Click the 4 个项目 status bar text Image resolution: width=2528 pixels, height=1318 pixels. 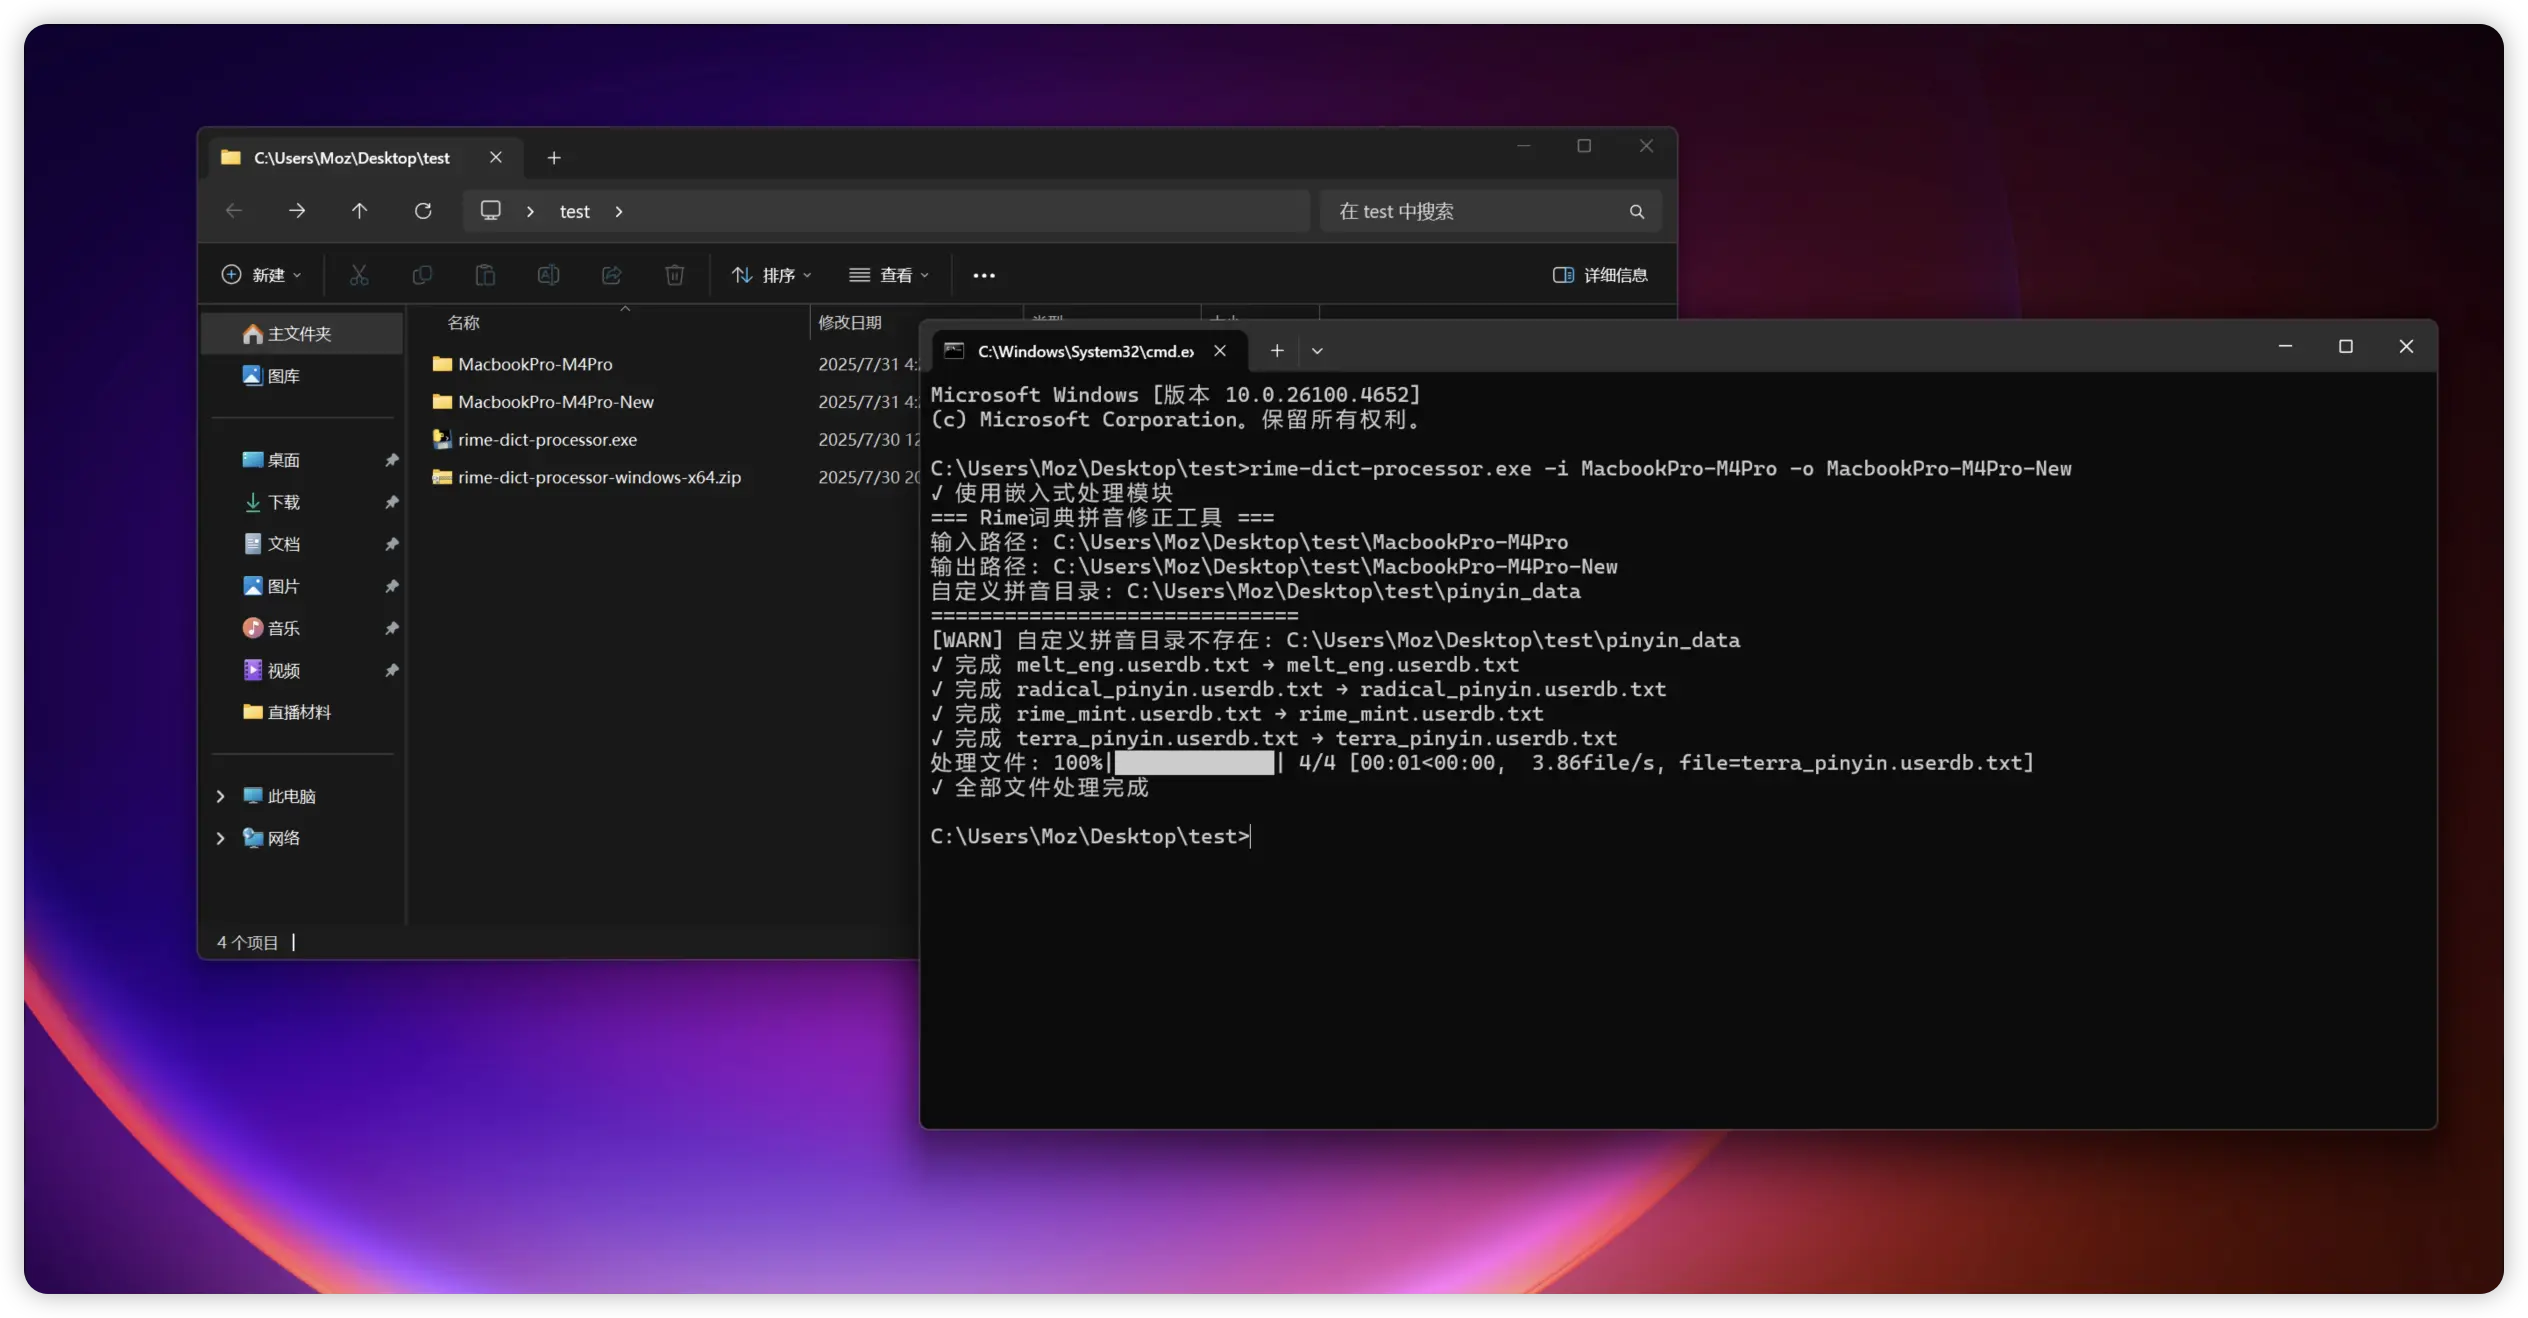pyautogui.click(x=247, y=942)
